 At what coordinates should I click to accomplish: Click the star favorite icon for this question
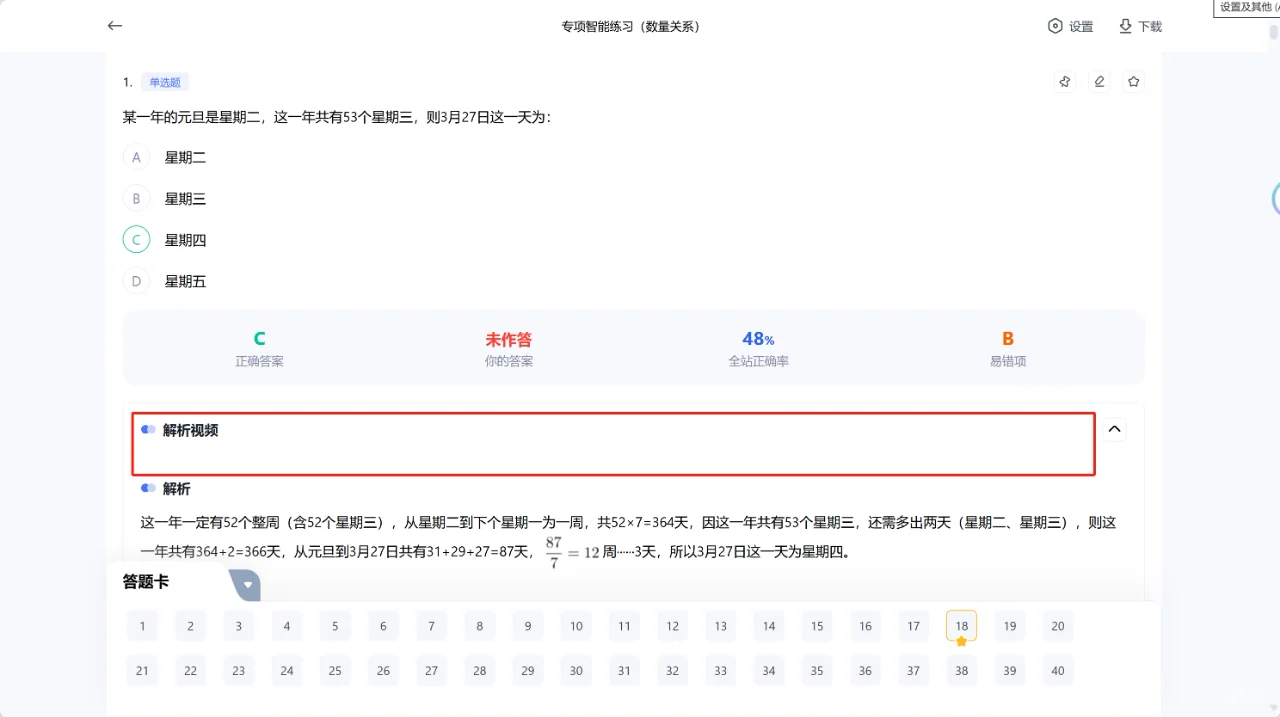point(1133,81)
